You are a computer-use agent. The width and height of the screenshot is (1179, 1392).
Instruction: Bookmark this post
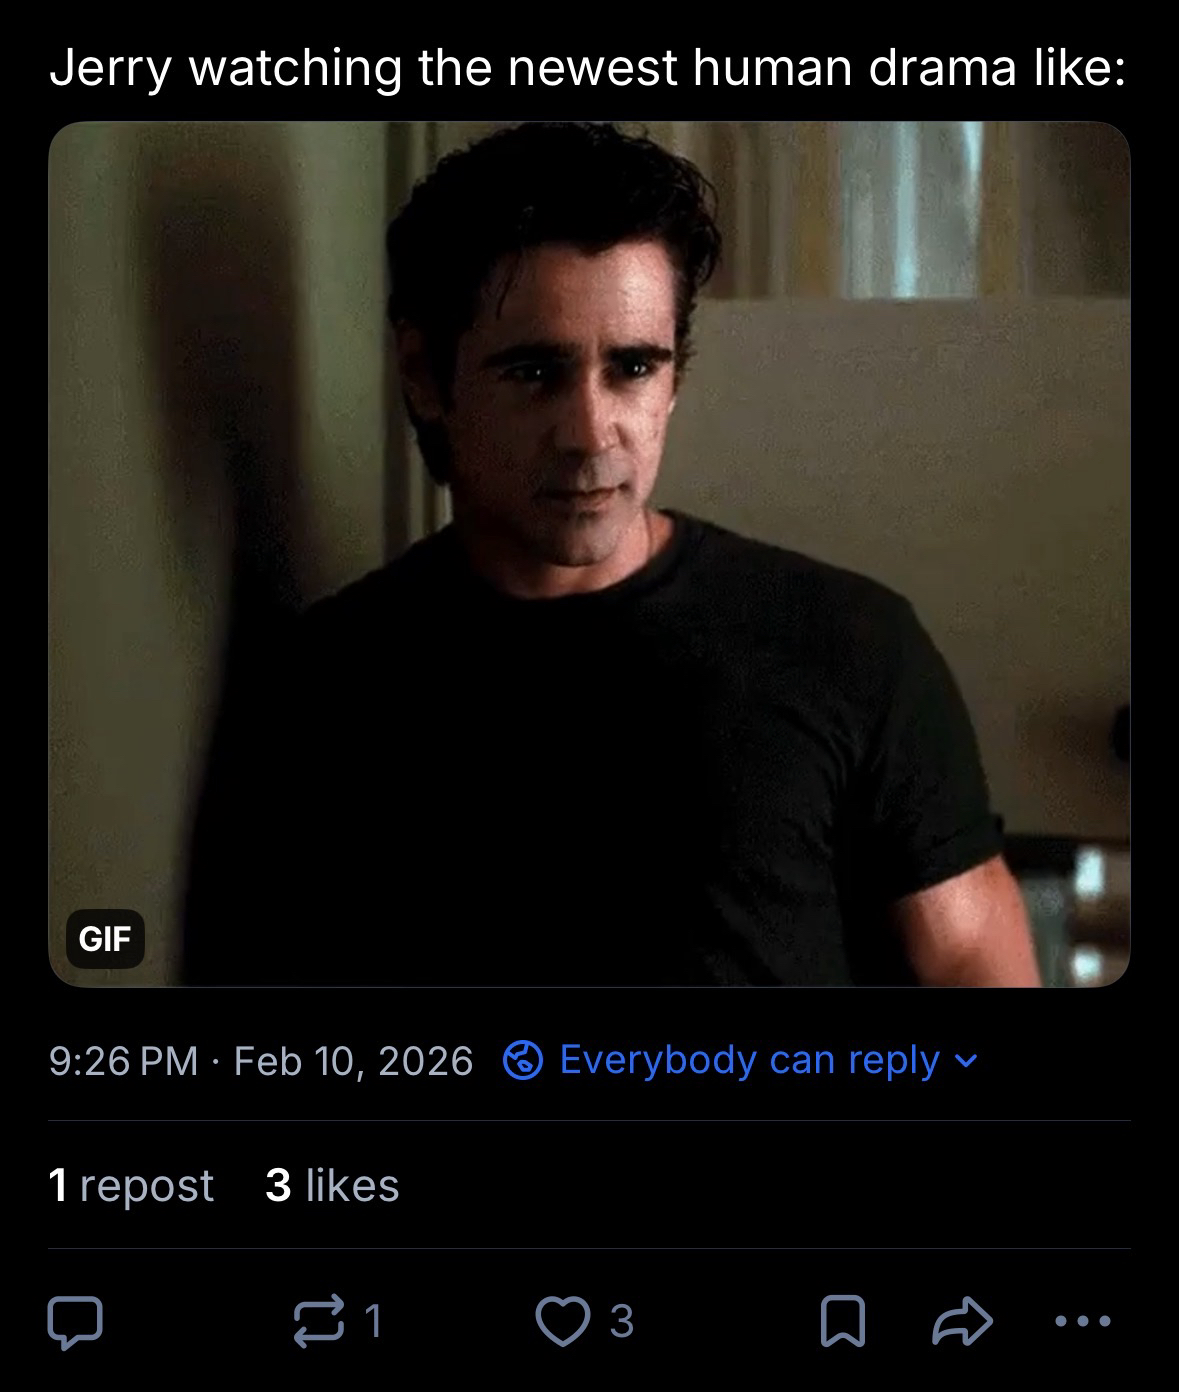point(840,1322)
